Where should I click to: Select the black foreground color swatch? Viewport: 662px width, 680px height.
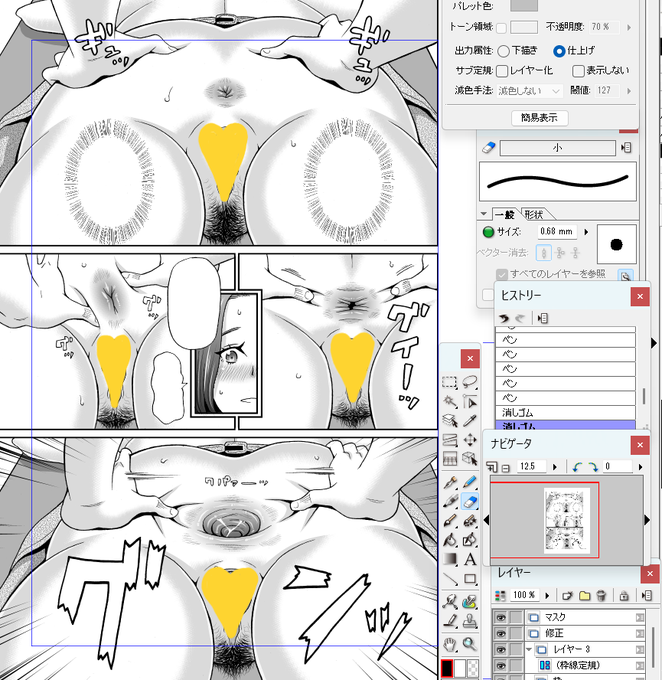(447, 669)
